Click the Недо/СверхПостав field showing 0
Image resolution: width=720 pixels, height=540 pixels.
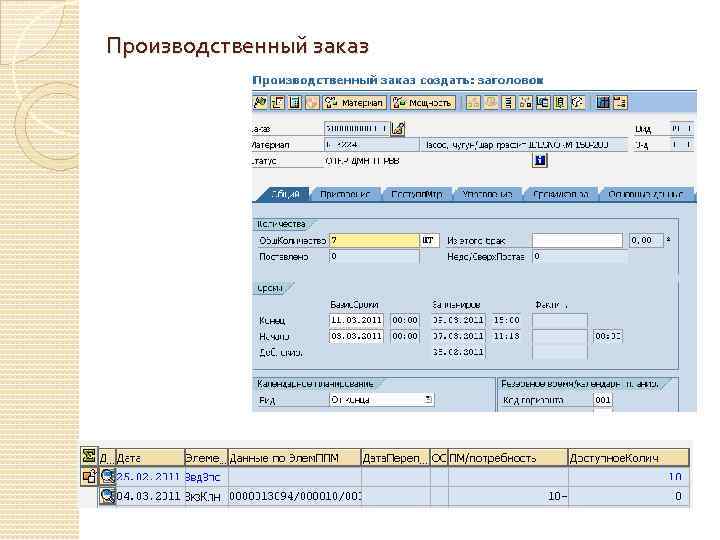pos(579,257)
